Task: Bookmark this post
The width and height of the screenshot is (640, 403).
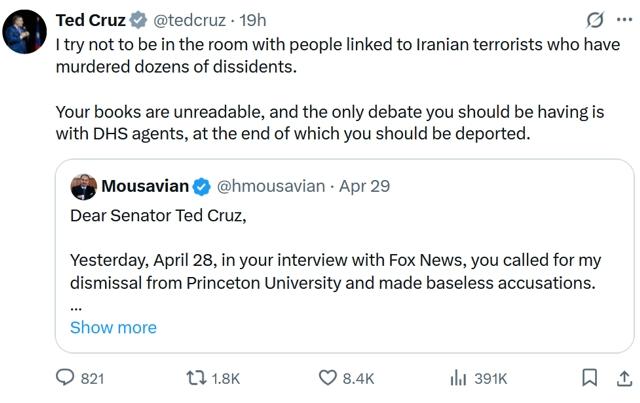Action: (589, 377)
